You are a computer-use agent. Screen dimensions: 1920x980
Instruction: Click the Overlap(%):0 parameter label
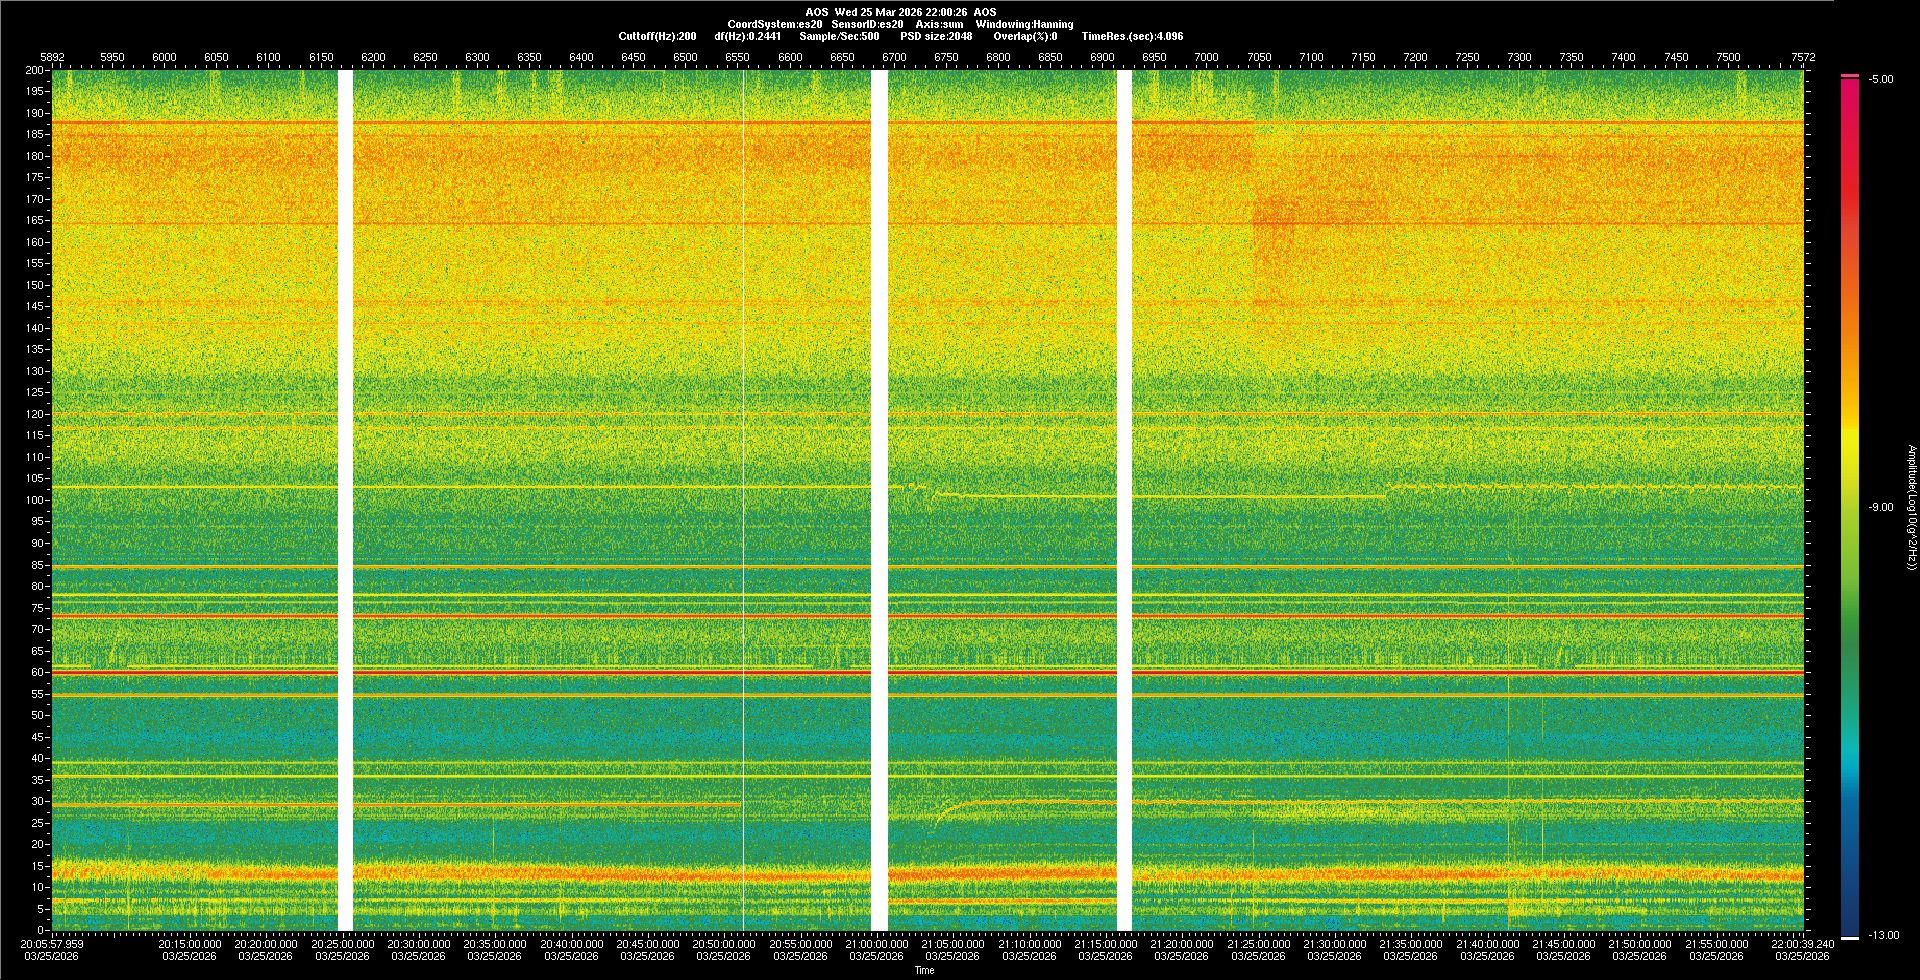[1026, 36]
